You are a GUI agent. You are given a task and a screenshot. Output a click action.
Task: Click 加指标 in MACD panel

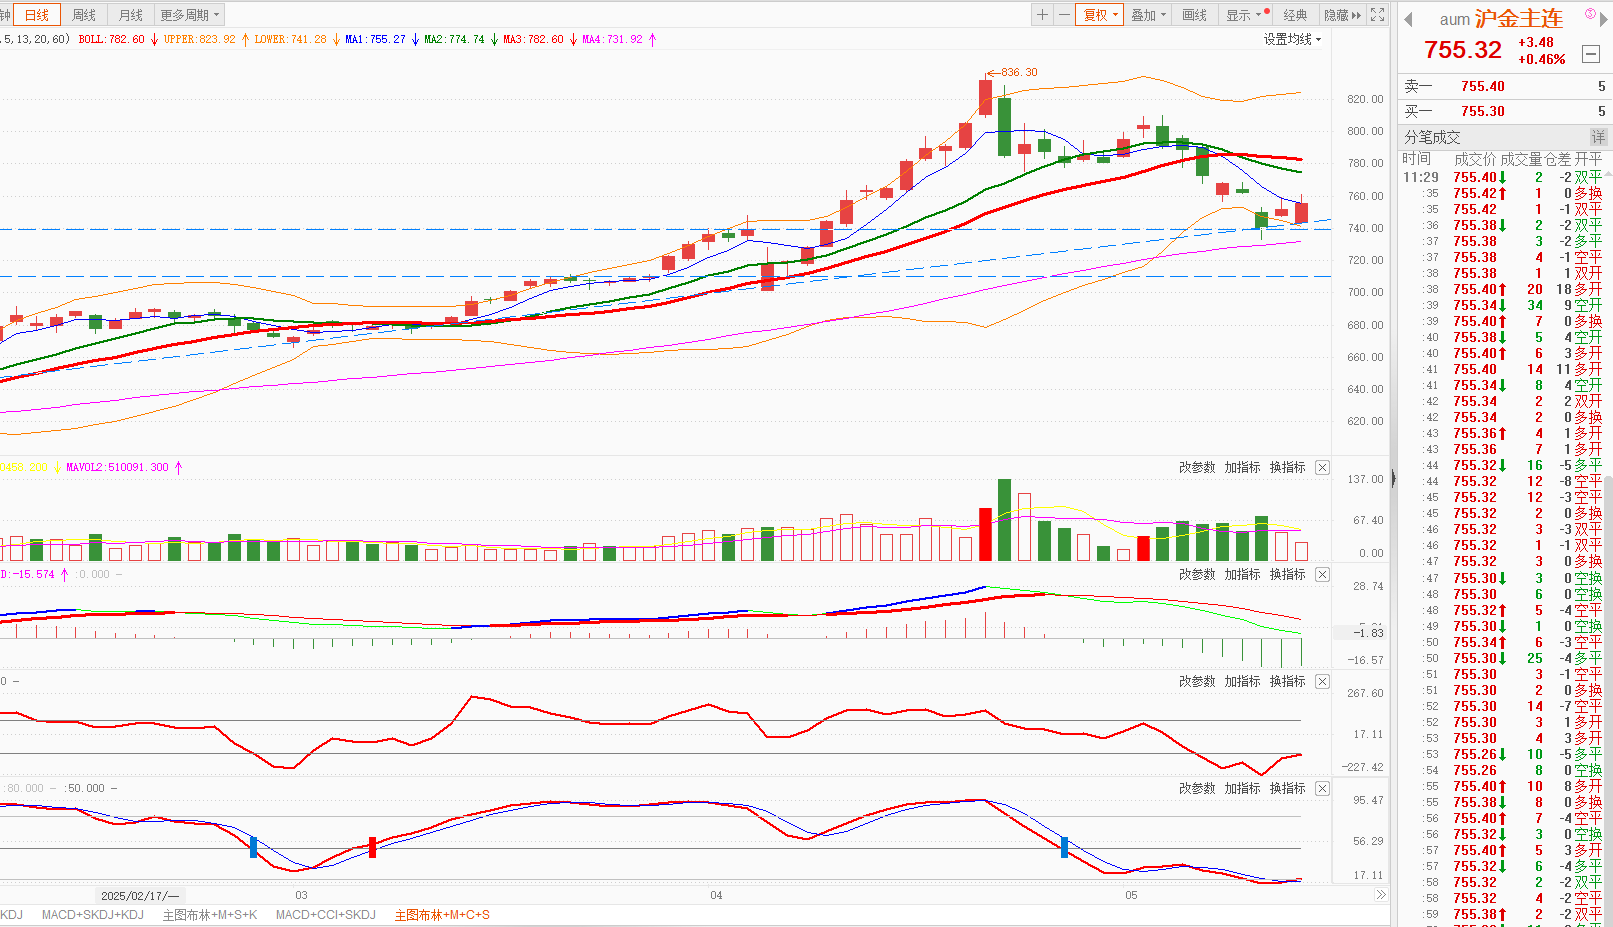click(1242, 574)
